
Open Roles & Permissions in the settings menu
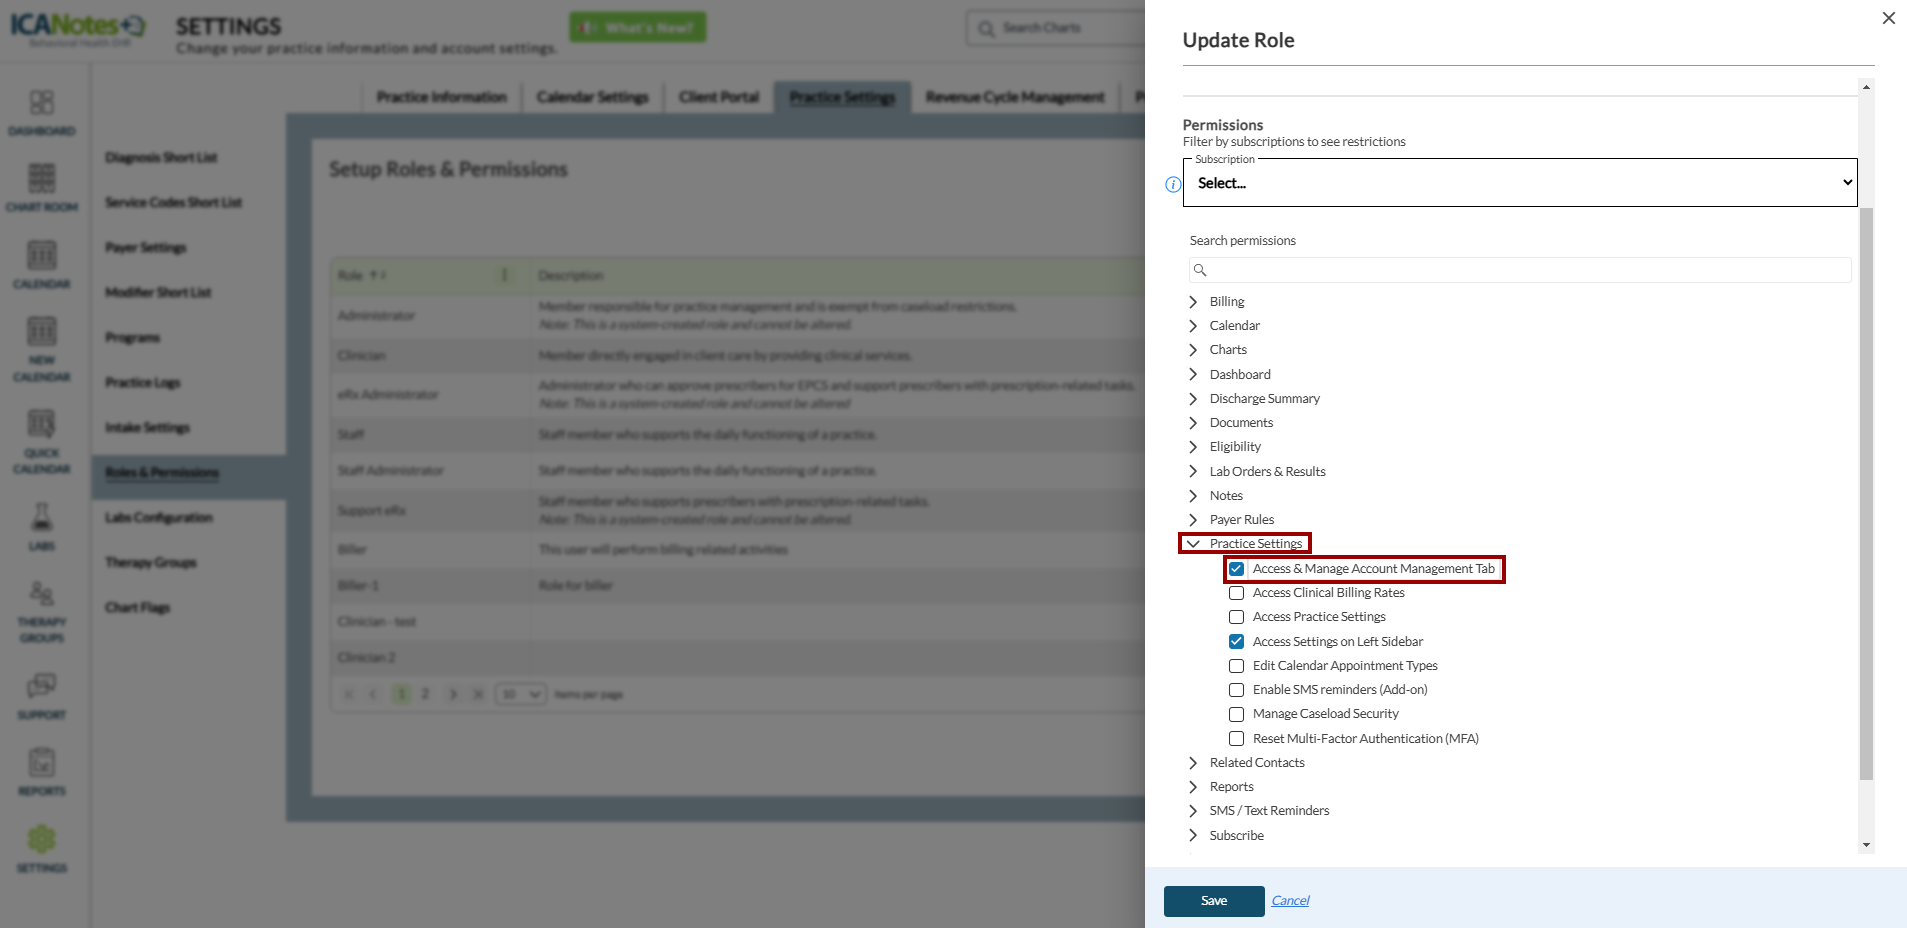tap(162, 473)
